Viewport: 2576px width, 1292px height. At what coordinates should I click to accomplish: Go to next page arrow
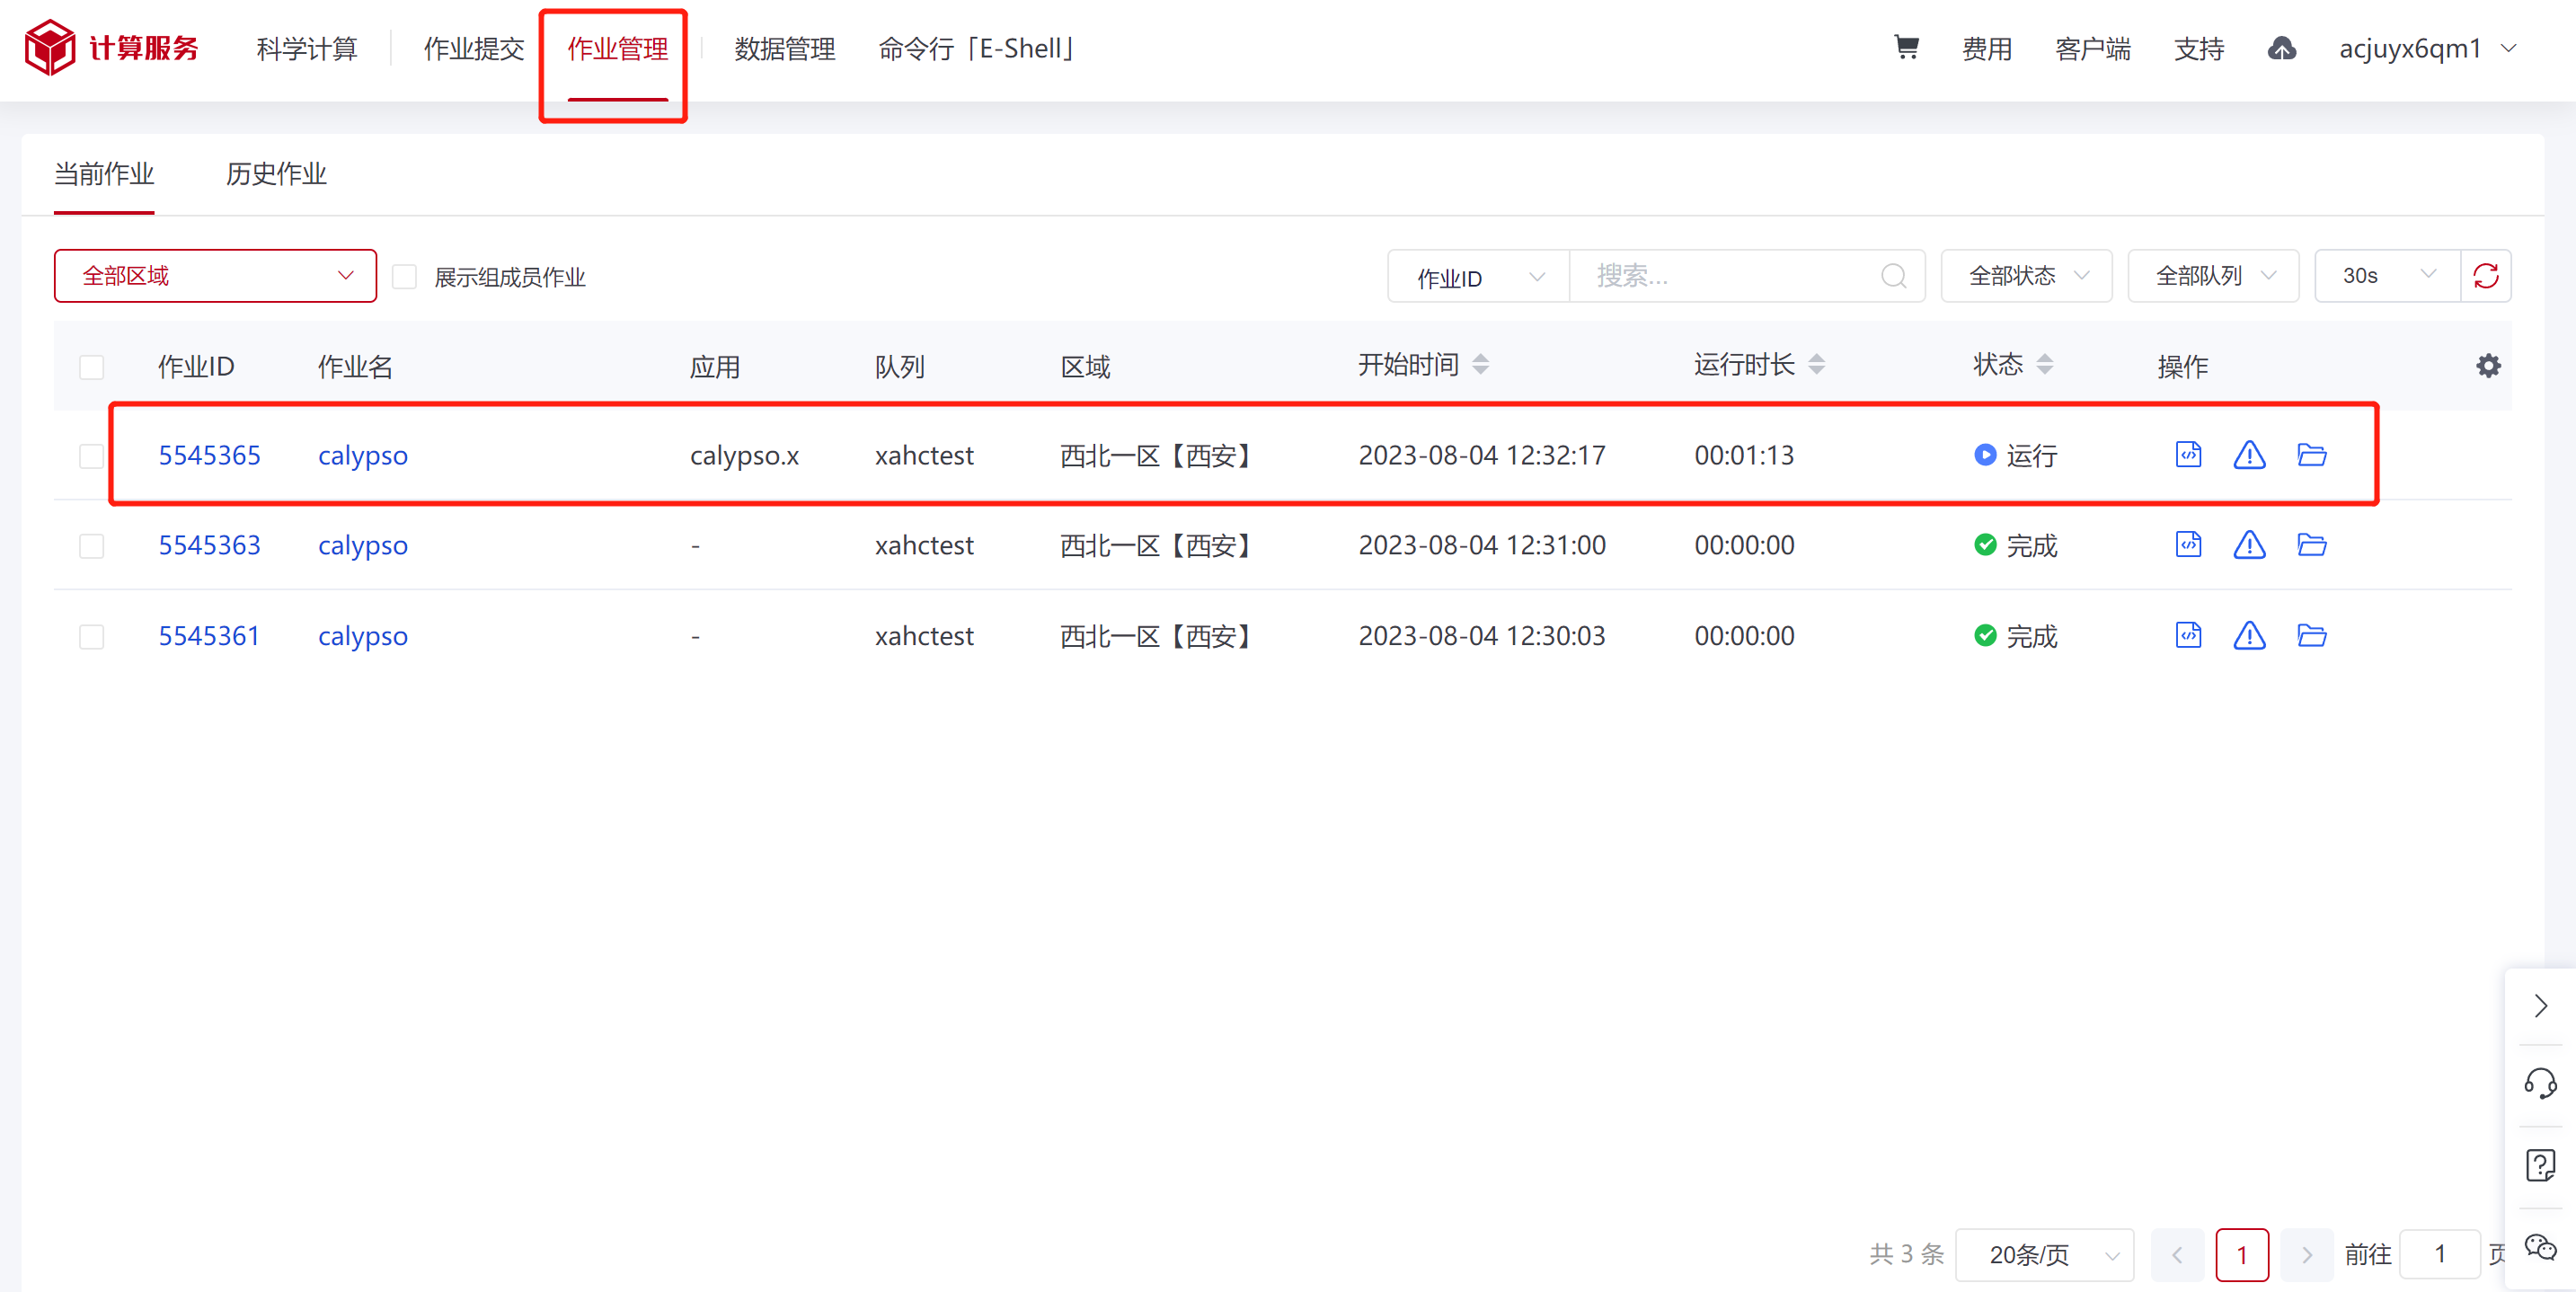point(2307,1254)
